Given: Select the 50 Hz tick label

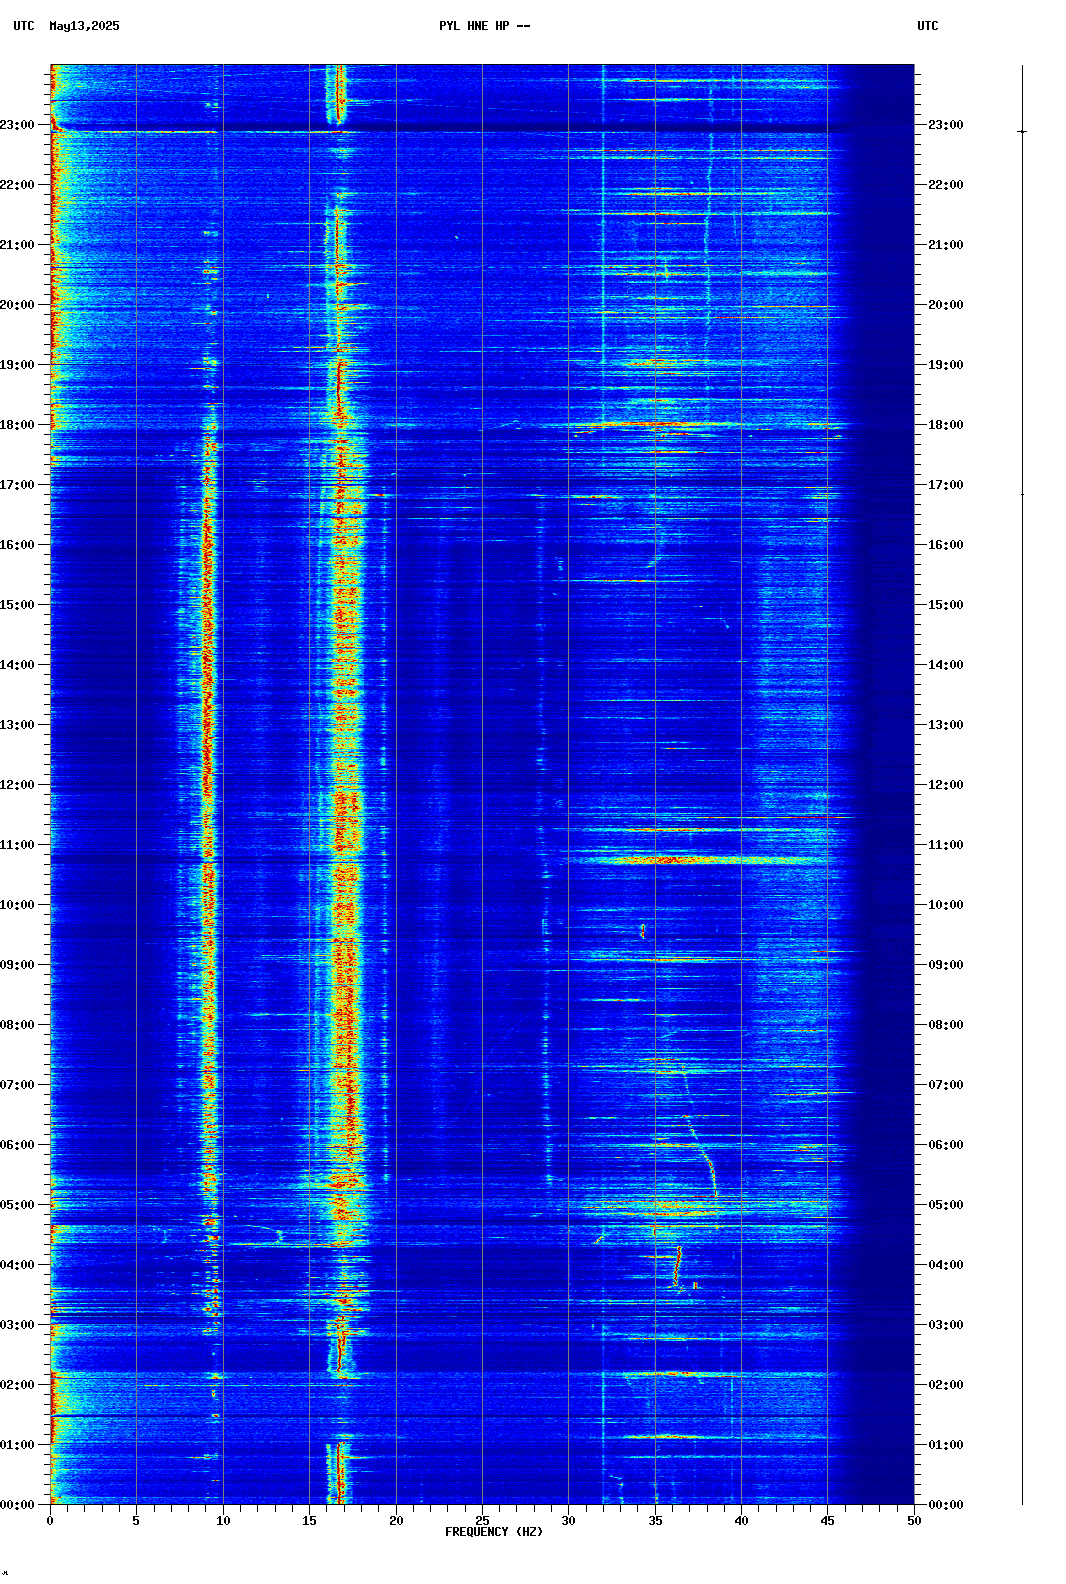Looking at the screenshot, I should tap(914, 1521).
